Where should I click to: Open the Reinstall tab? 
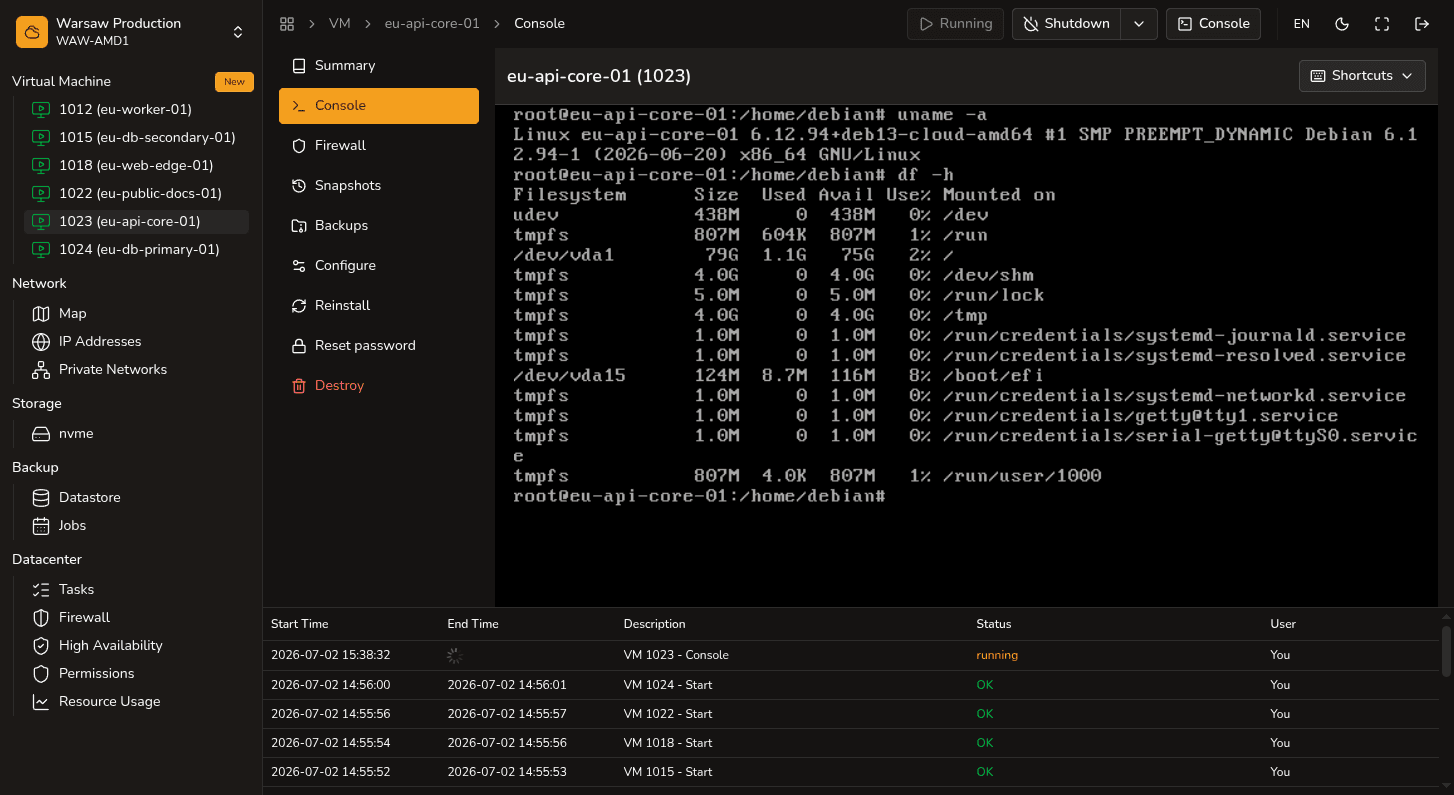[x=379, y=305]
